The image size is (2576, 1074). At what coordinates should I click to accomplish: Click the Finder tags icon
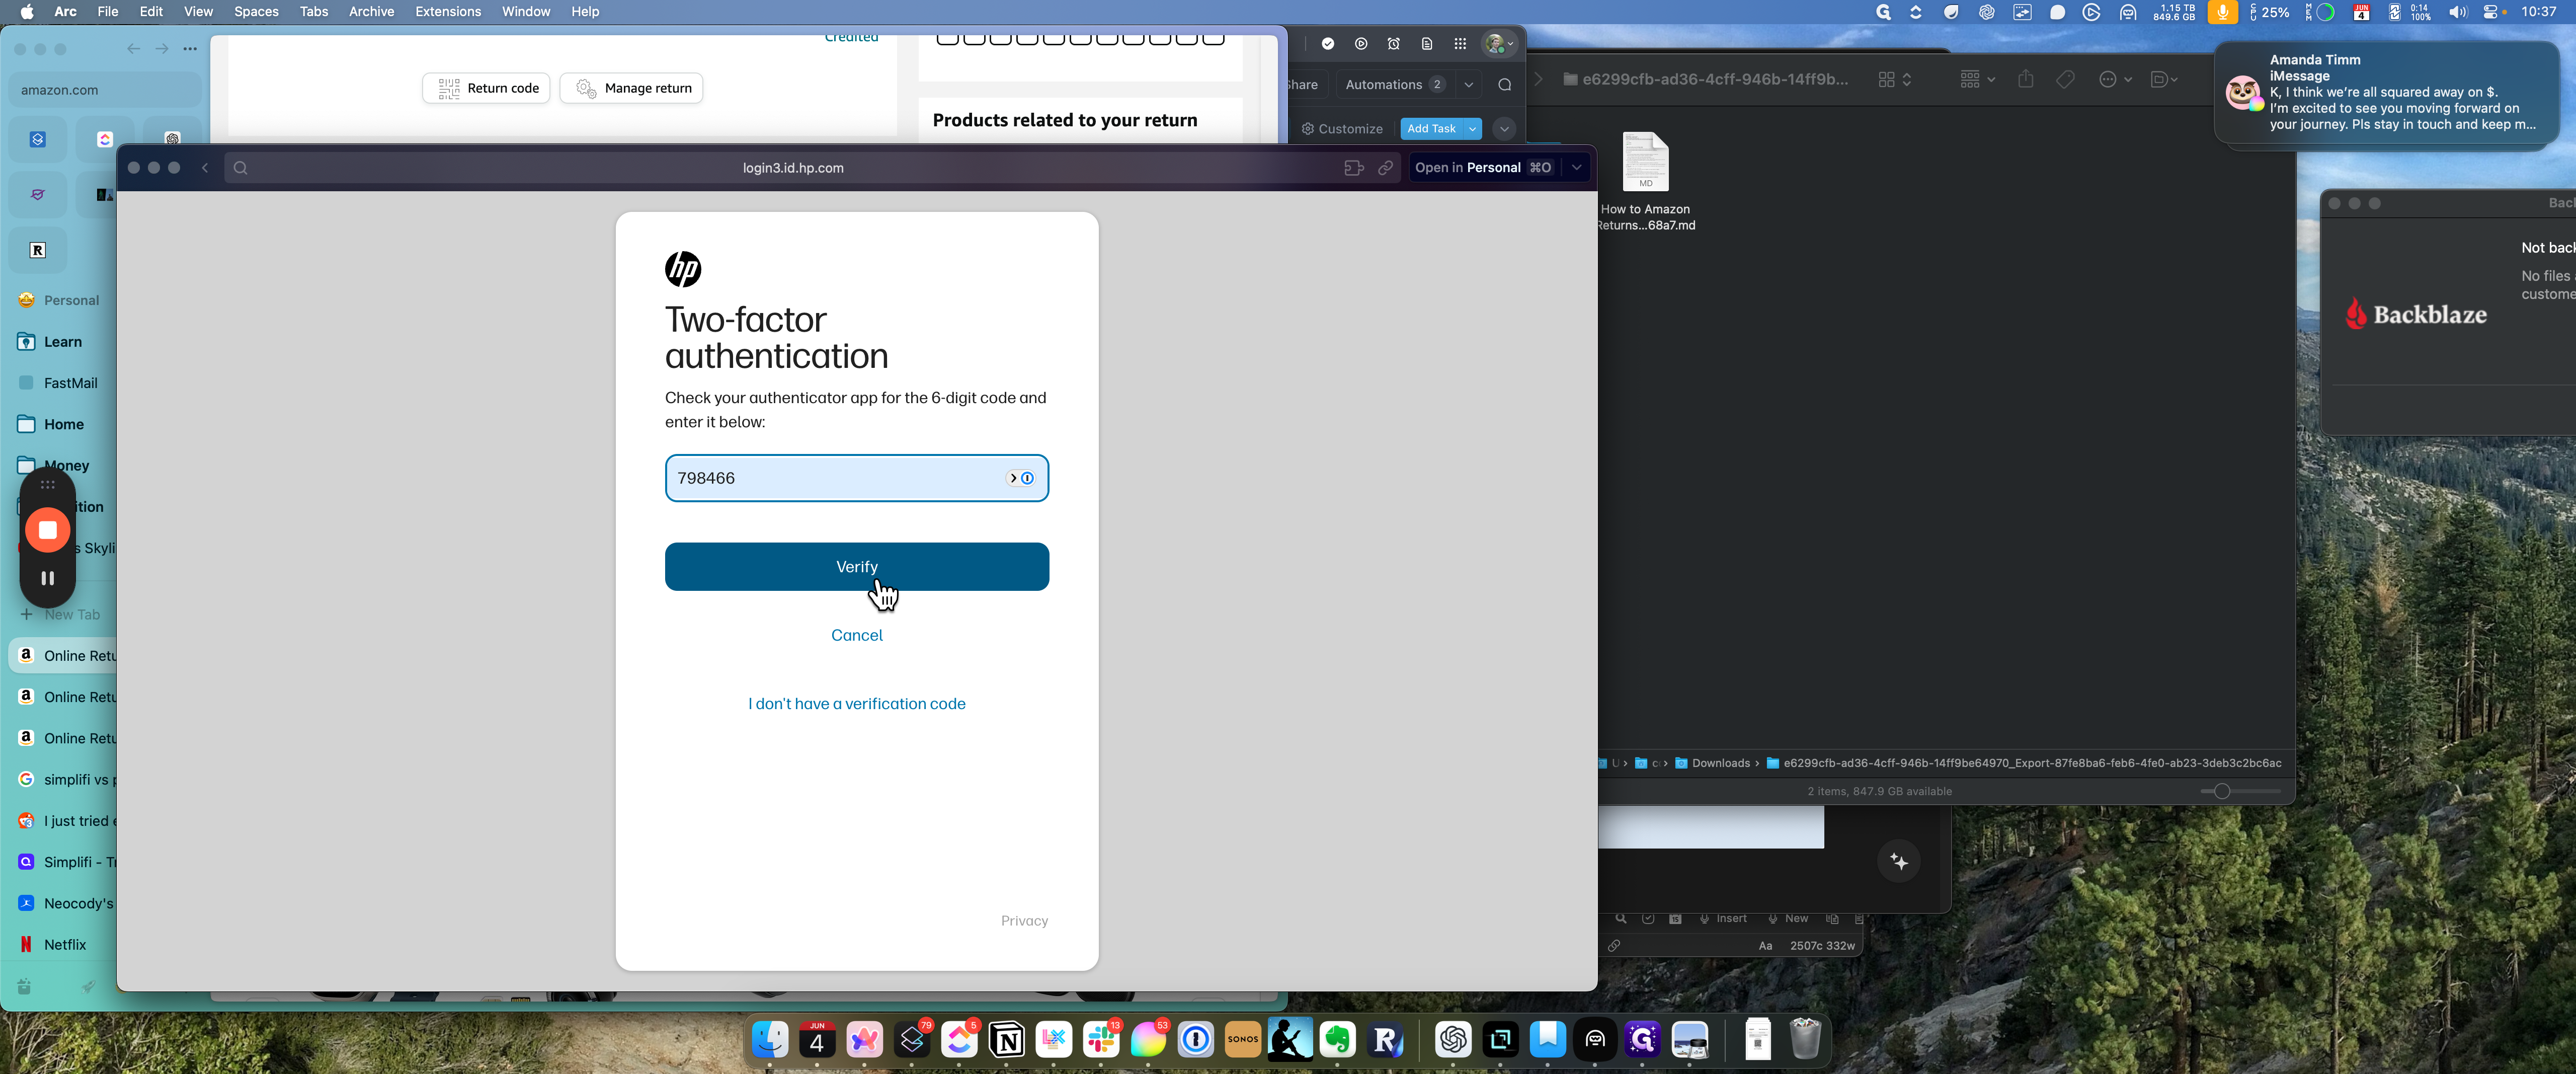point(2065,79)
